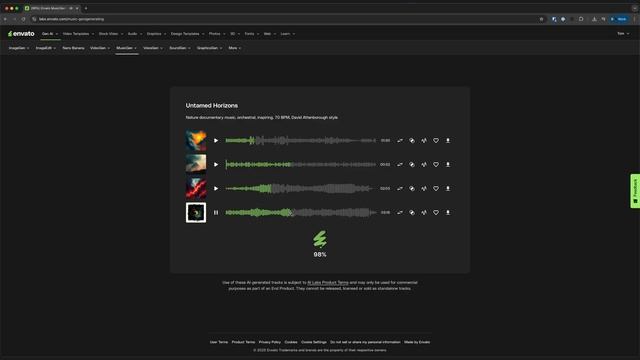The image size is (640, 360).
Task: Favorite the third track with heart icon
Action: (436, 189)
